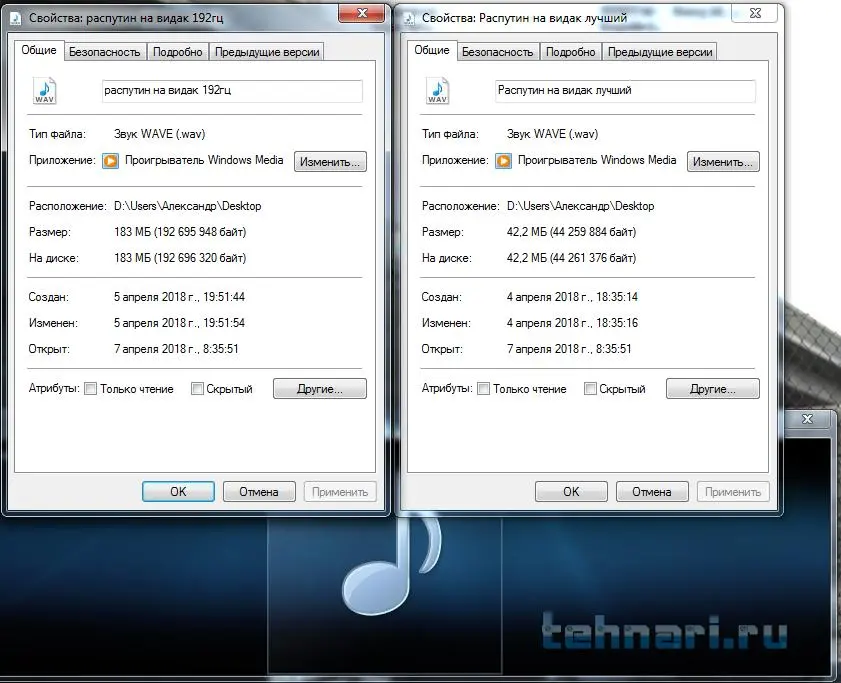Click Применить in лучший properties window
The image size is (841, 683).
pyautogui.click(x=733, y=491)
